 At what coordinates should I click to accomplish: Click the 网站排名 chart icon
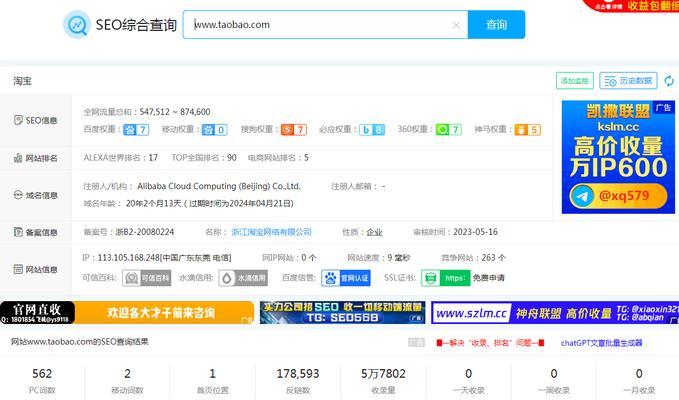coord(18,158)
